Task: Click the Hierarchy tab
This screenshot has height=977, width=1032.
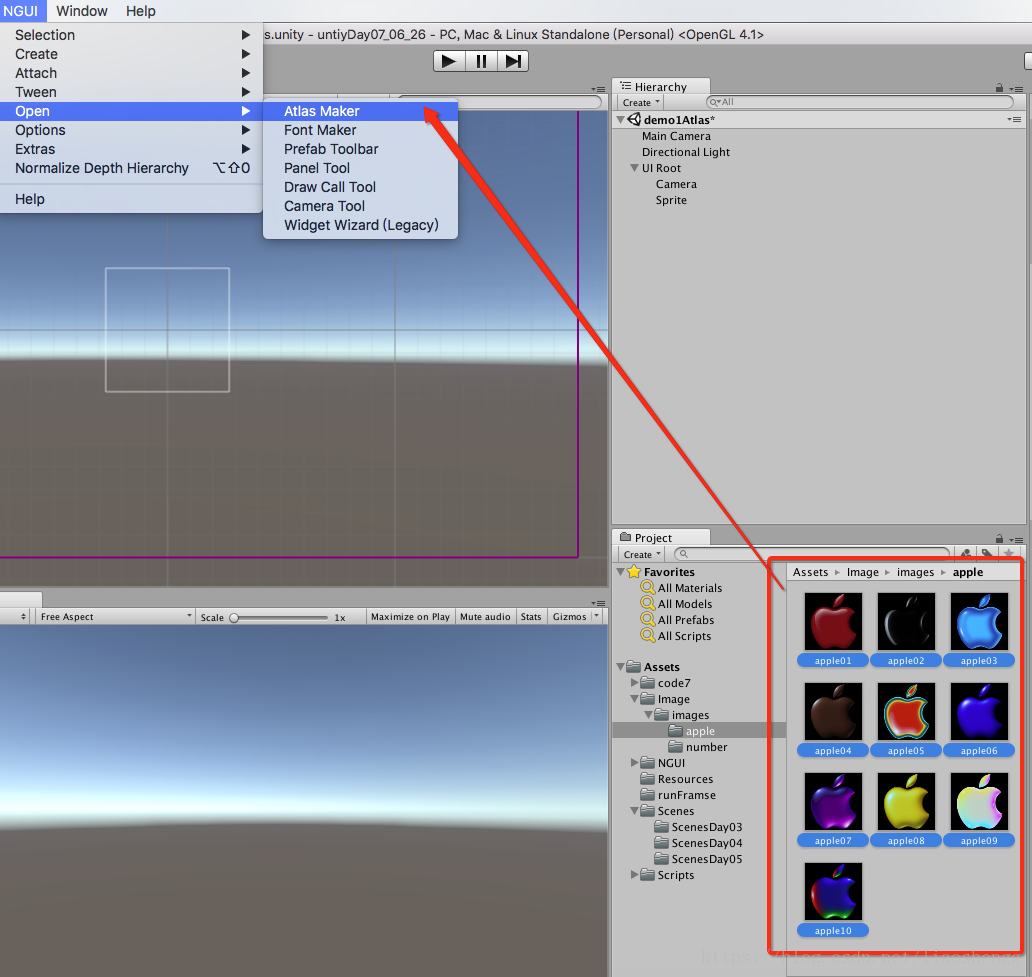Action: pos(661,86)
